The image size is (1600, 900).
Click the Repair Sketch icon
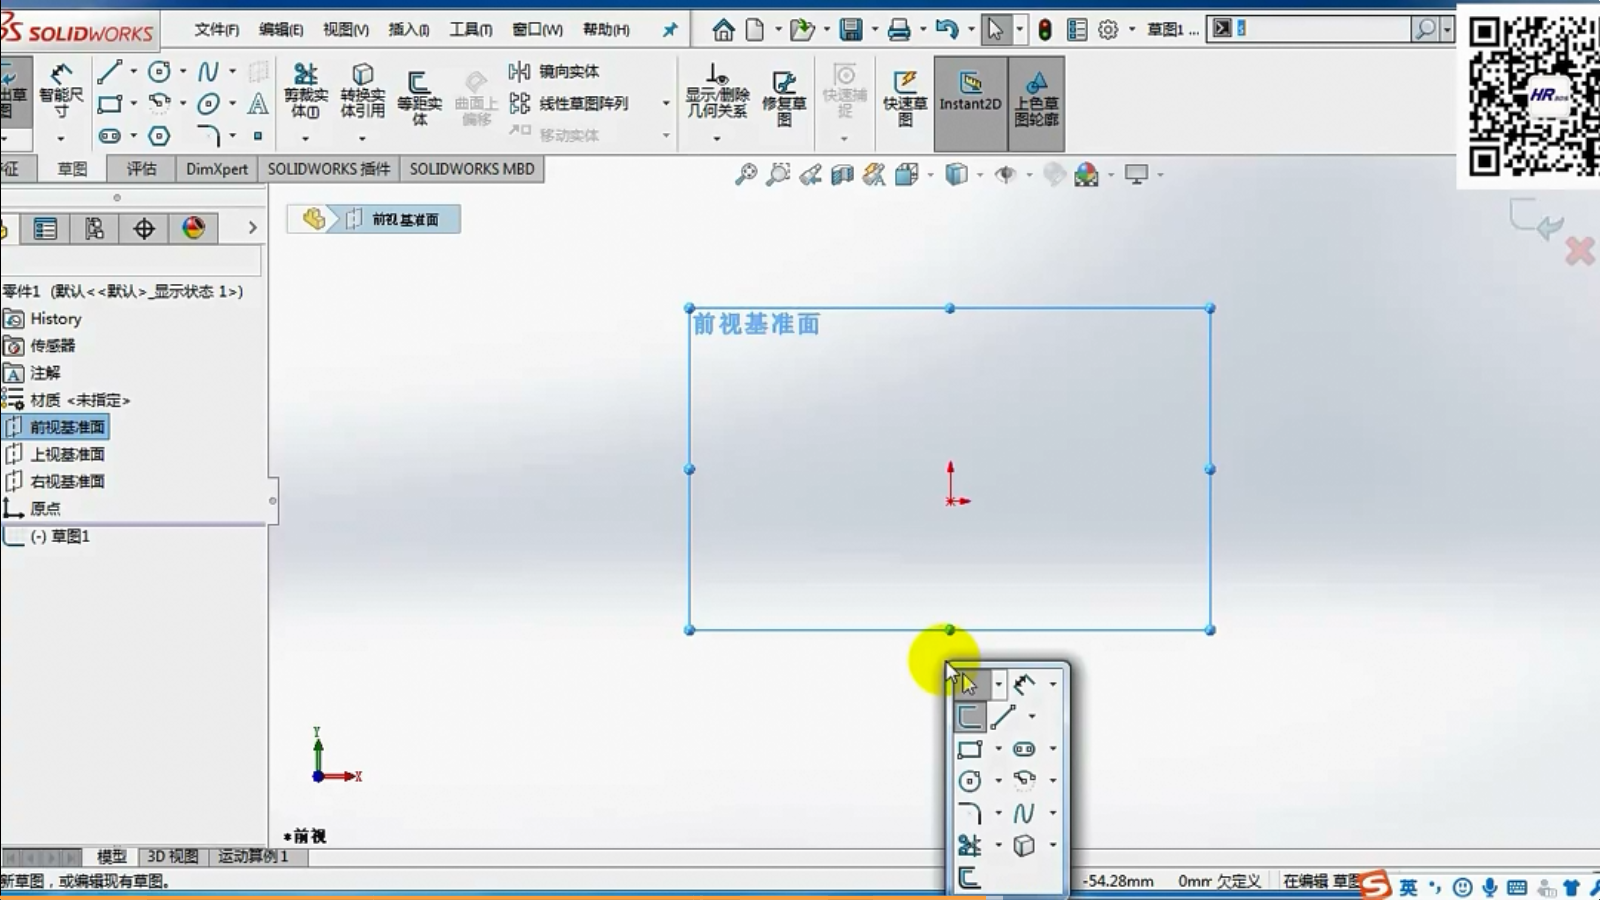click(x=784, y=95)
